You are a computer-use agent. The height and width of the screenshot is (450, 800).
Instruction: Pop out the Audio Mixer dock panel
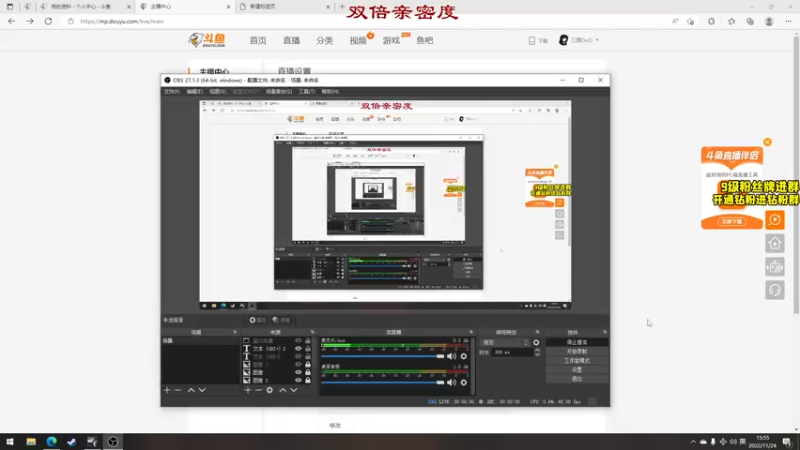pyautogui.click(x=471, y=332)
